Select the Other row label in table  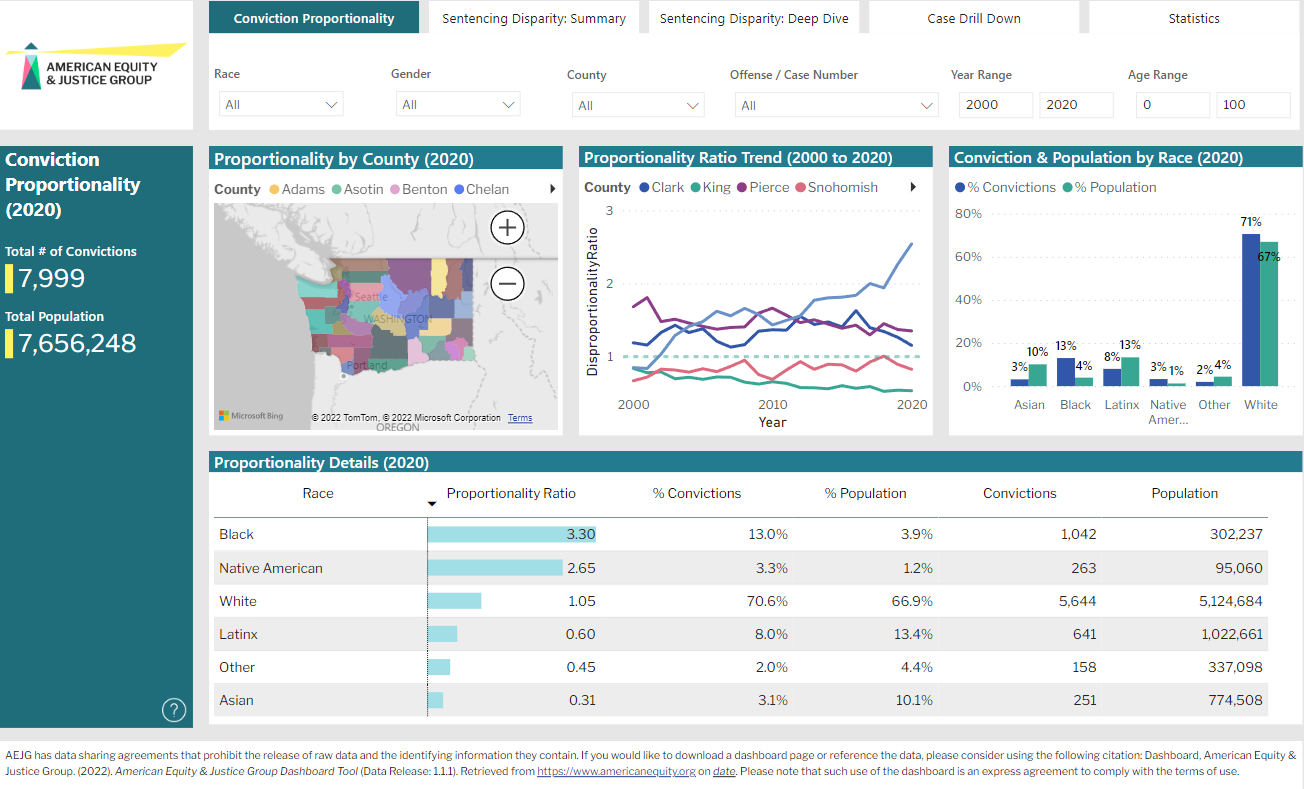[x=237, y=667]
